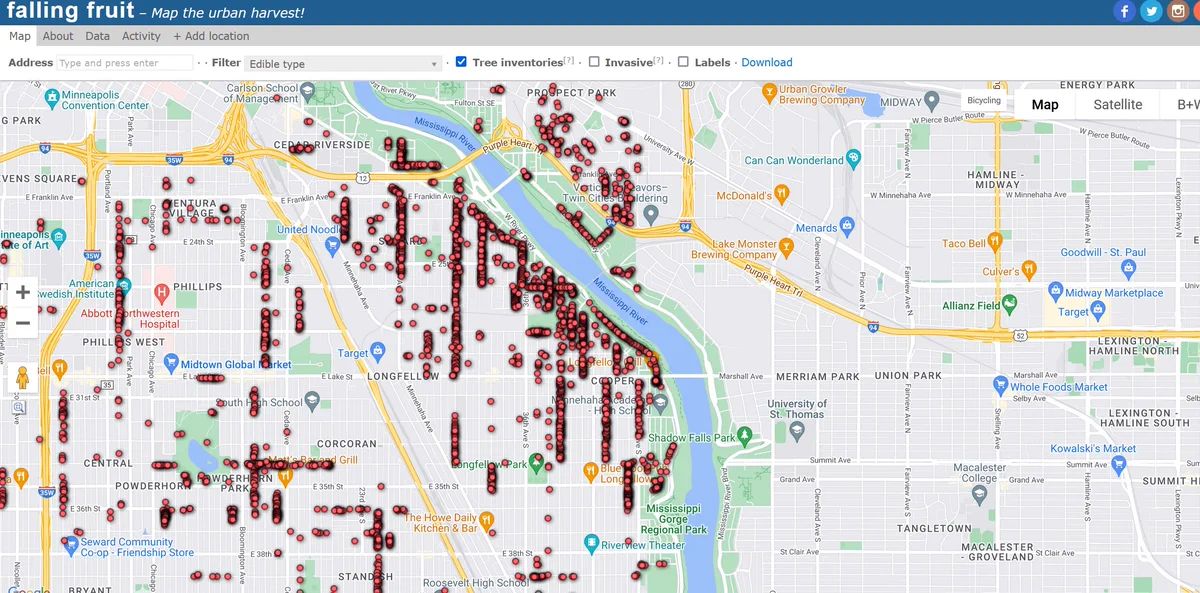Click Minneapolis Convention Center marker

[53, 97]
